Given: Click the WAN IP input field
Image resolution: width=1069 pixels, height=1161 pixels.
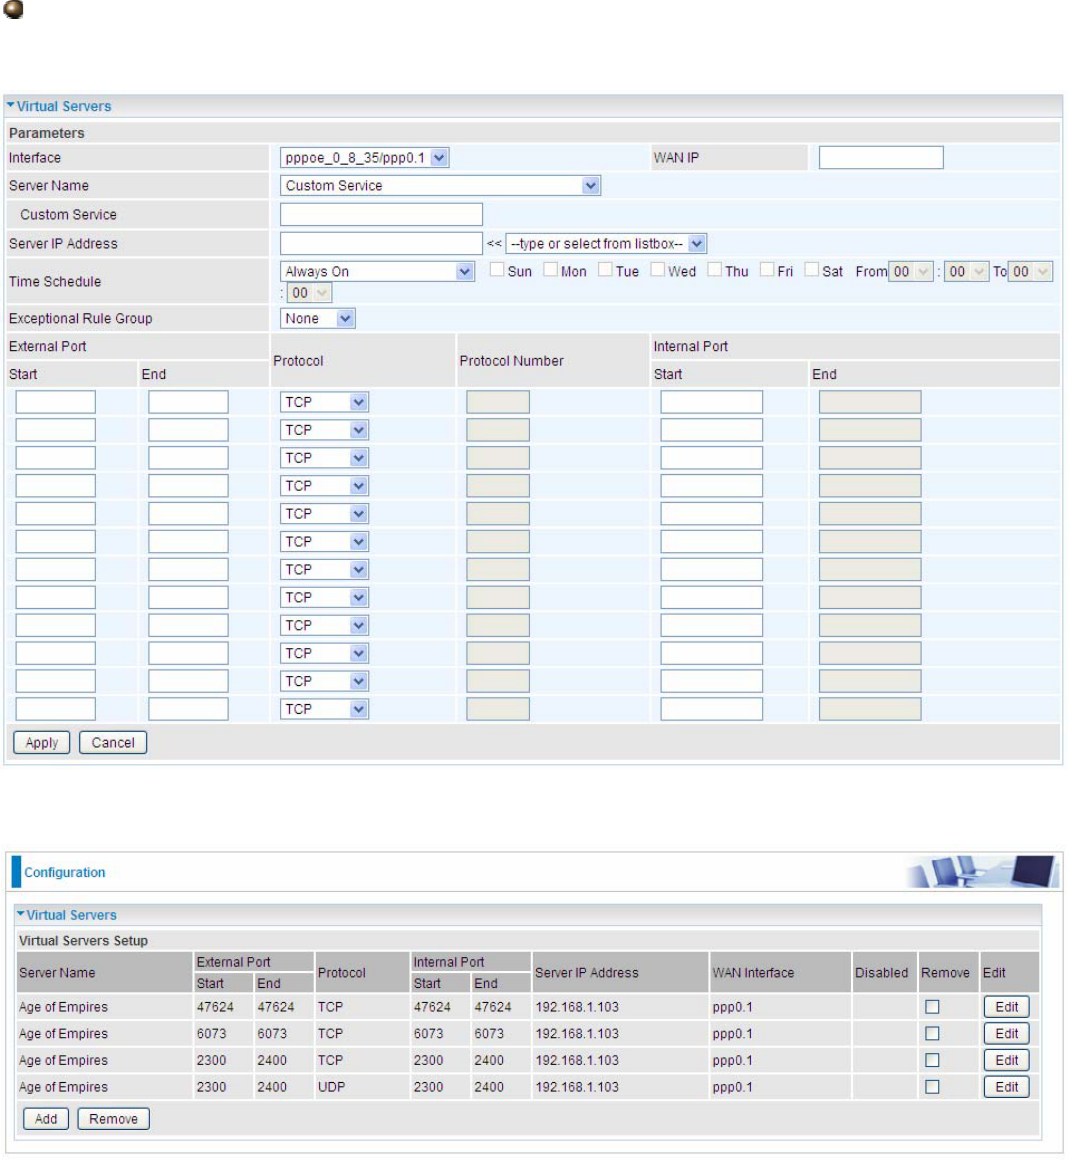Looking at the screenshot, I should tap(881, 158).
